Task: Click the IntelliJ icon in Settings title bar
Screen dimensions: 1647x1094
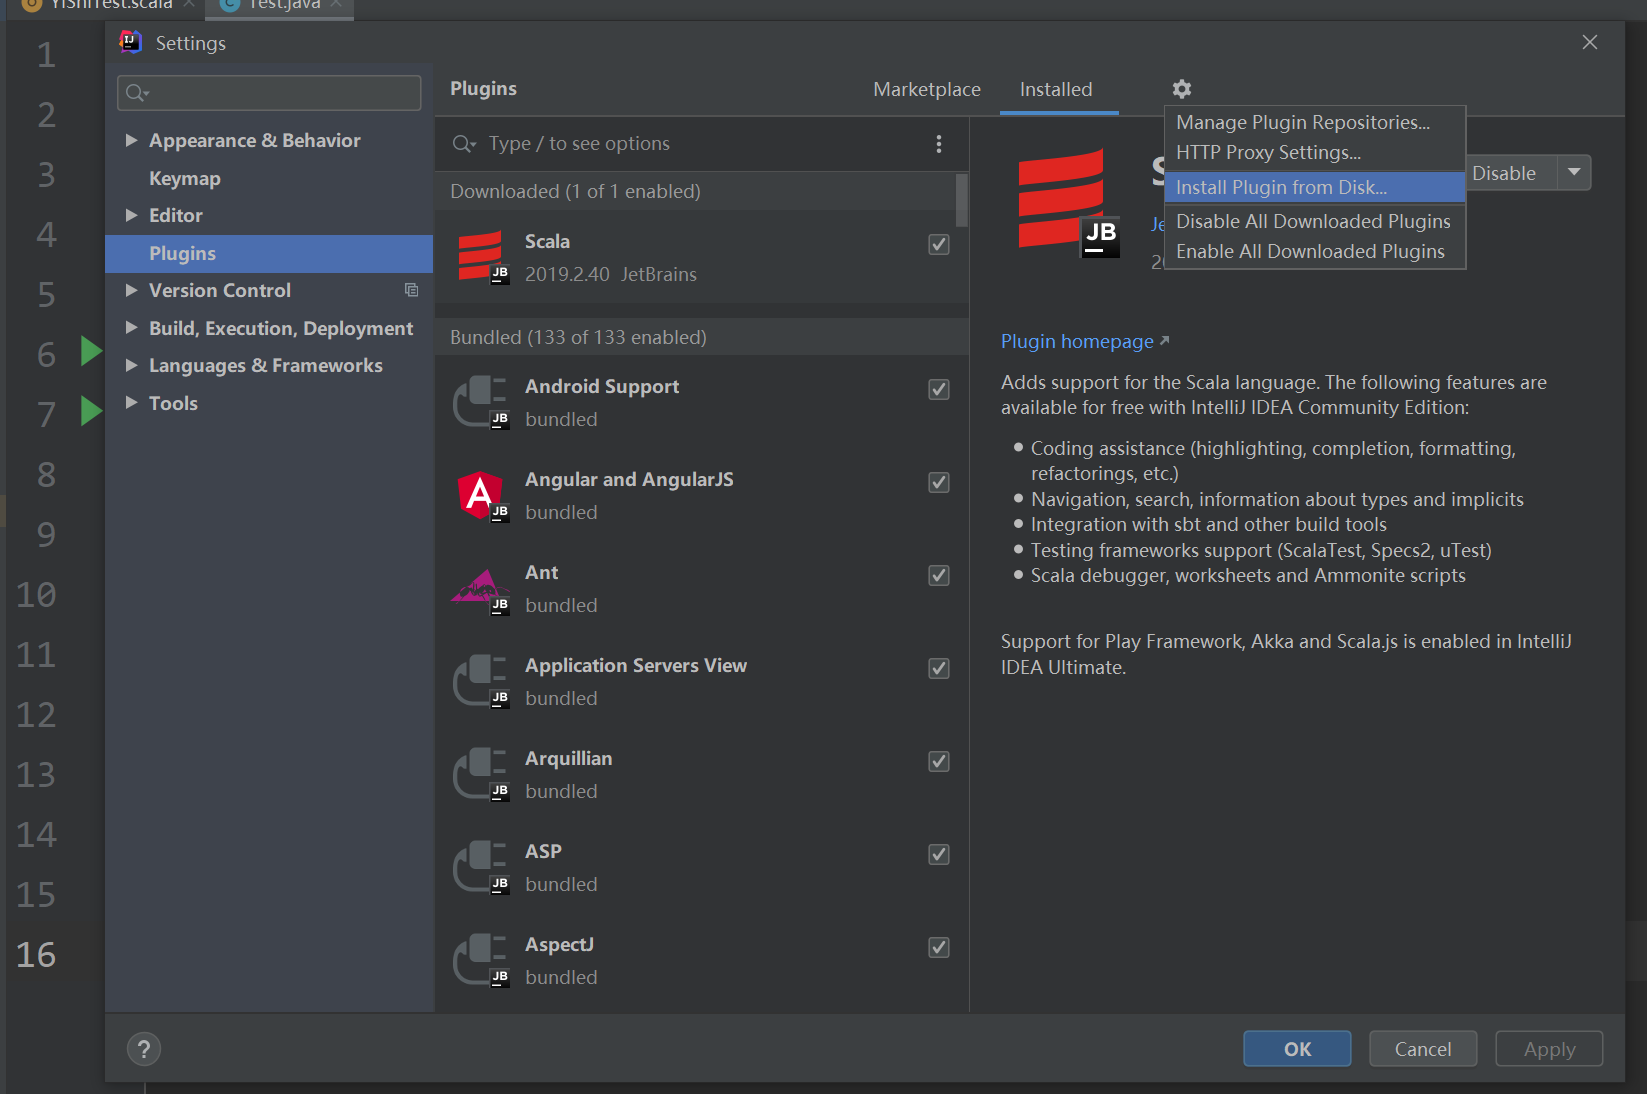Action: click(130, 42)
